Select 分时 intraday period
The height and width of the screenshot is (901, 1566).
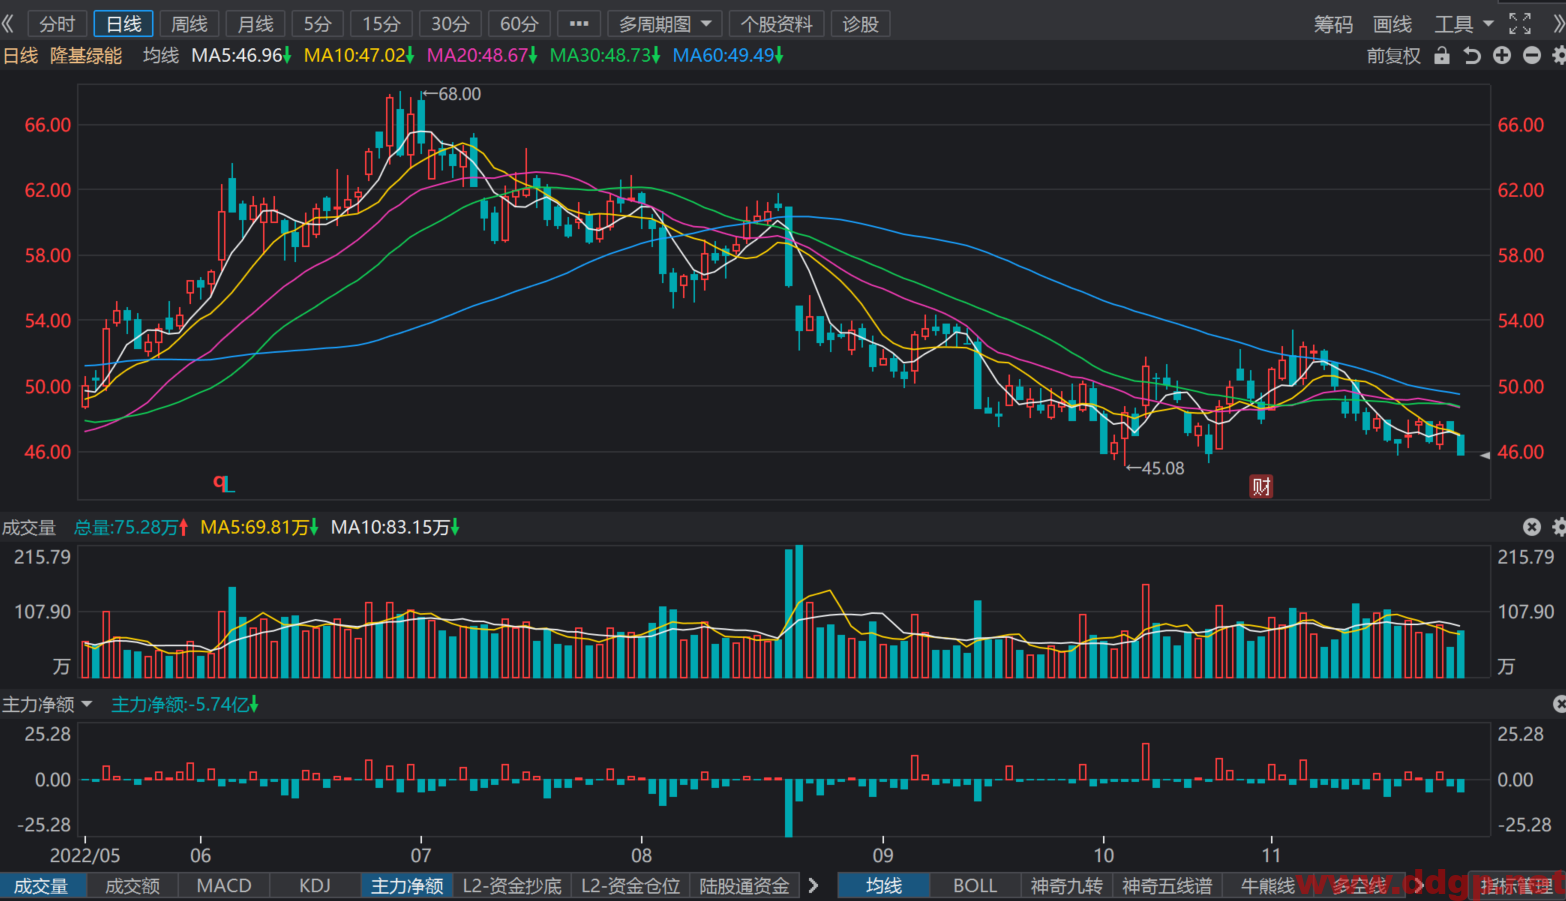coord(58,24)
